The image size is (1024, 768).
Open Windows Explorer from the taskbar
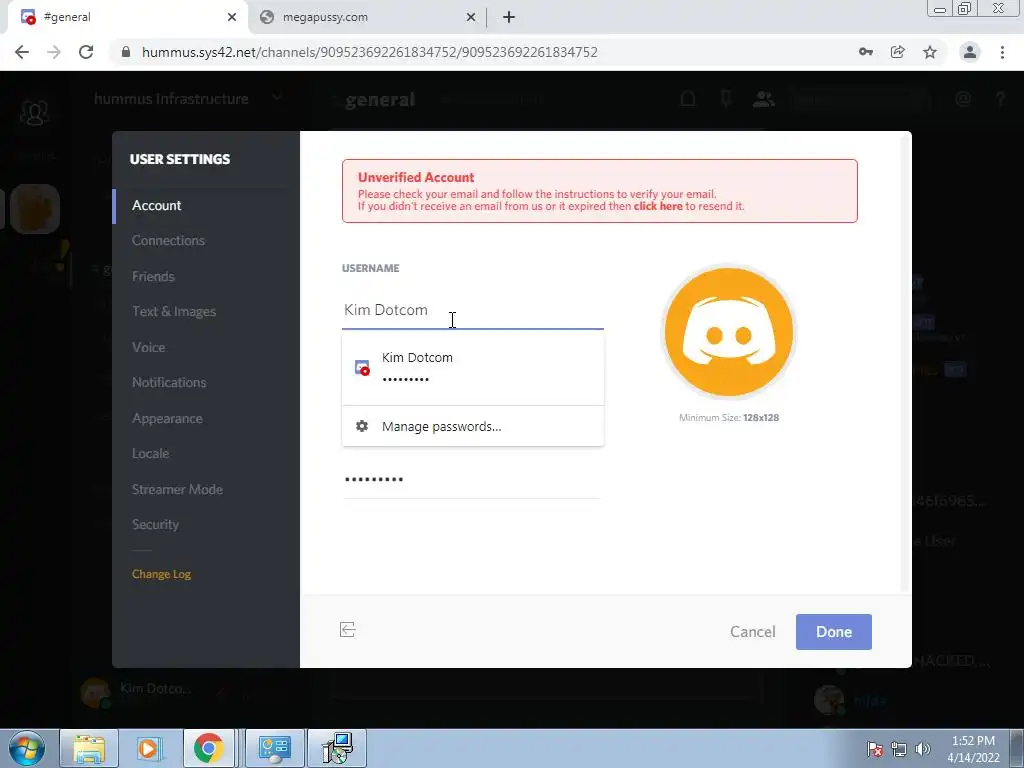pyautogui.click(x=89, y=748)
